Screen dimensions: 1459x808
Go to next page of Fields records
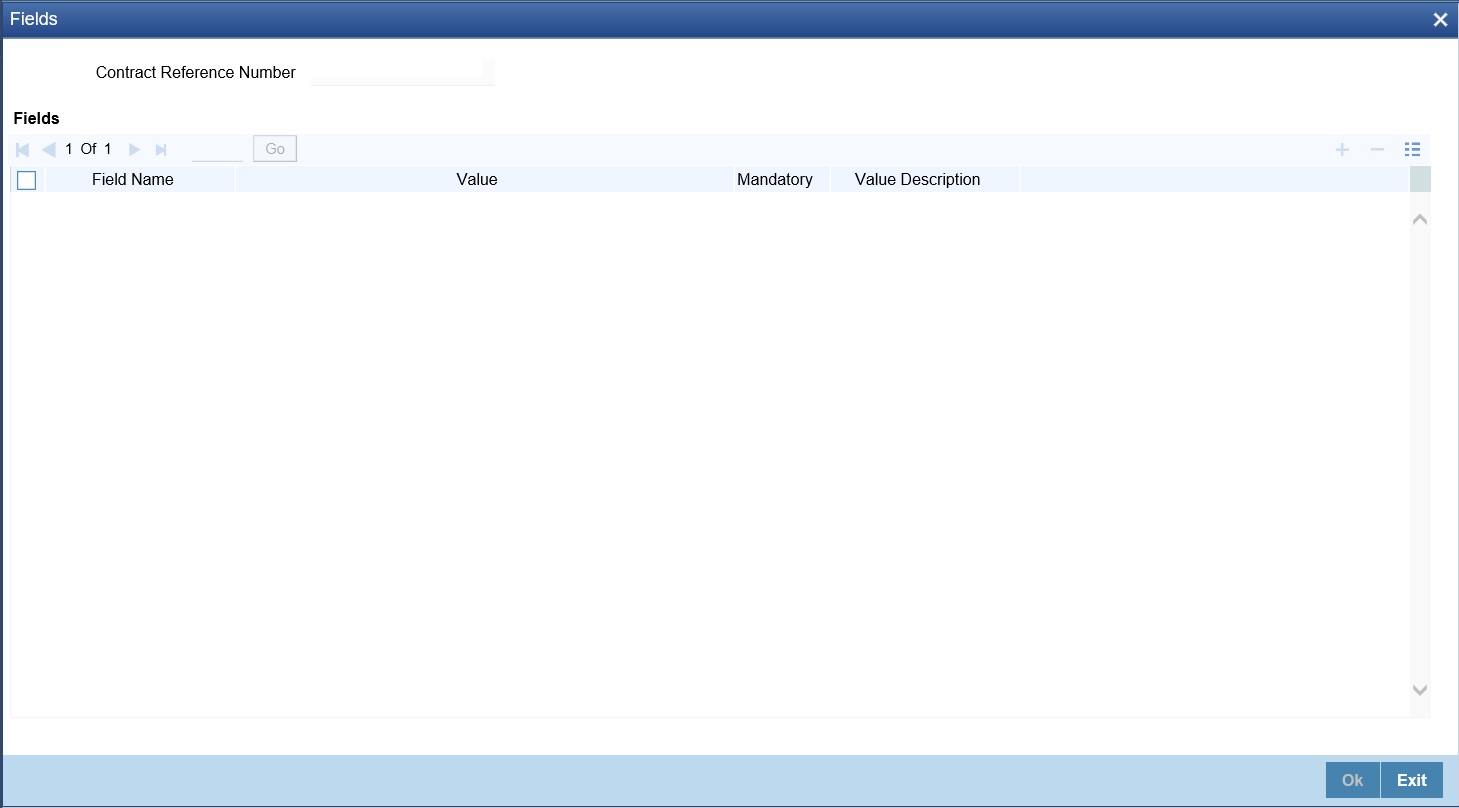[x=134, y=149]
